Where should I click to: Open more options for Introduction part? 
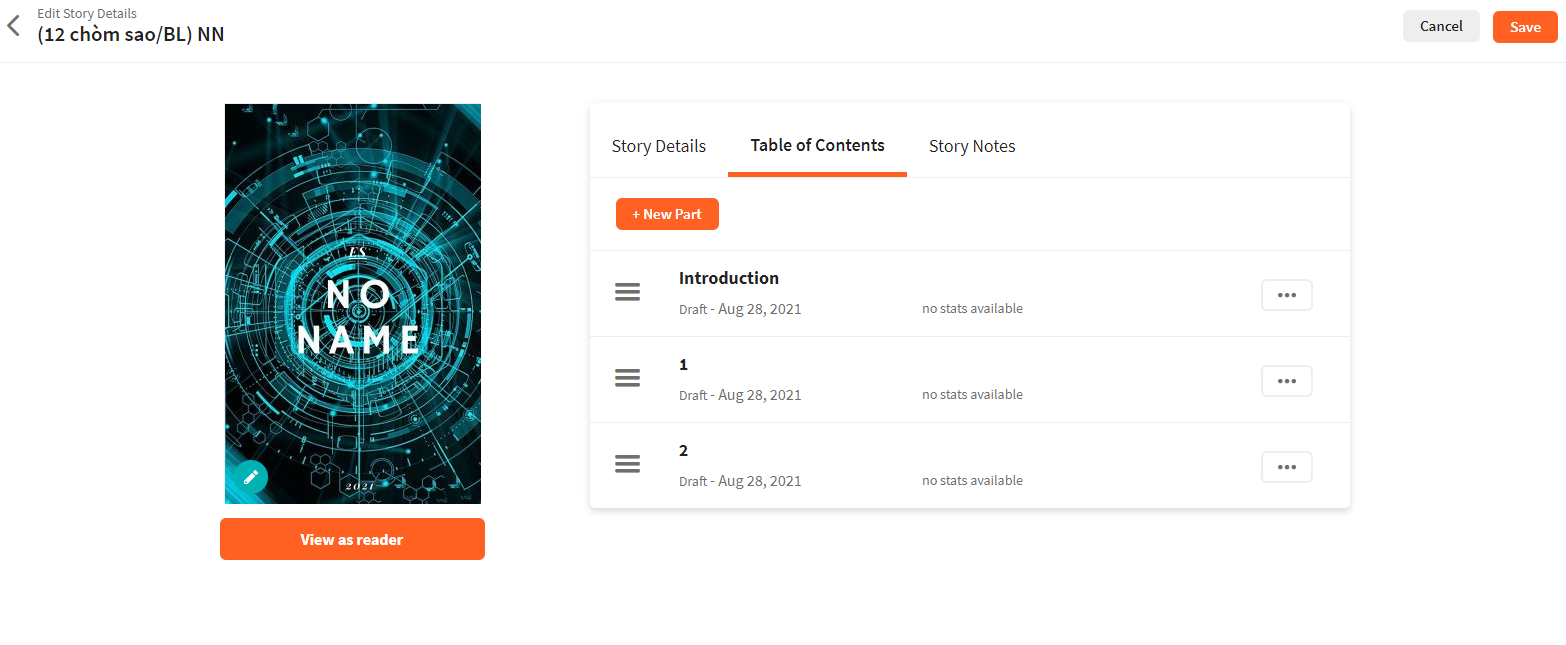point(1287,295)
